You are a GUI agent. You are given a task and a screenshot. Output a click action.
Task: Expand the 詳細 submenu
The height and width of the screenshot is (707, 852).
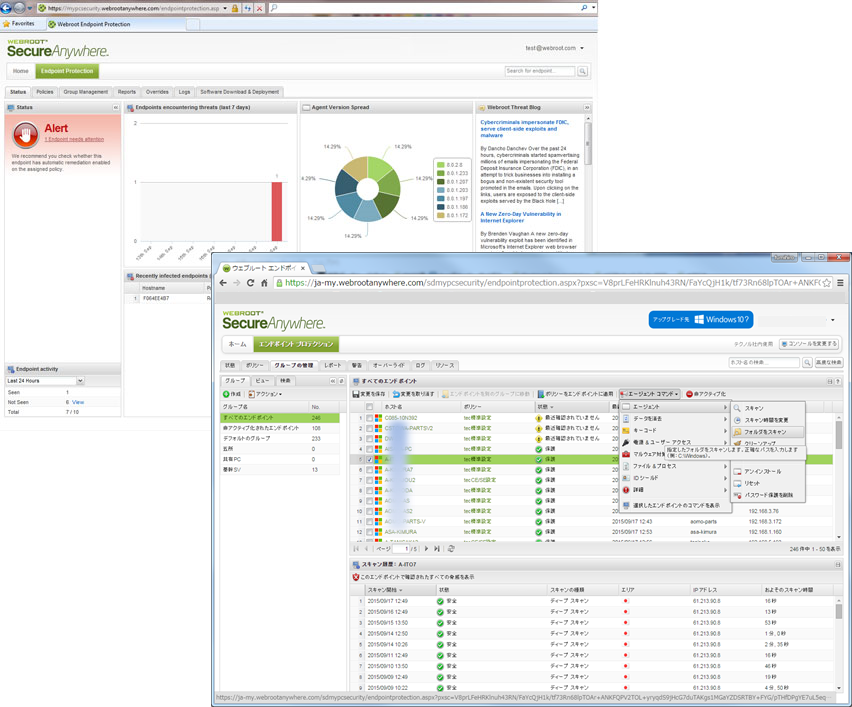coord(675,490)
